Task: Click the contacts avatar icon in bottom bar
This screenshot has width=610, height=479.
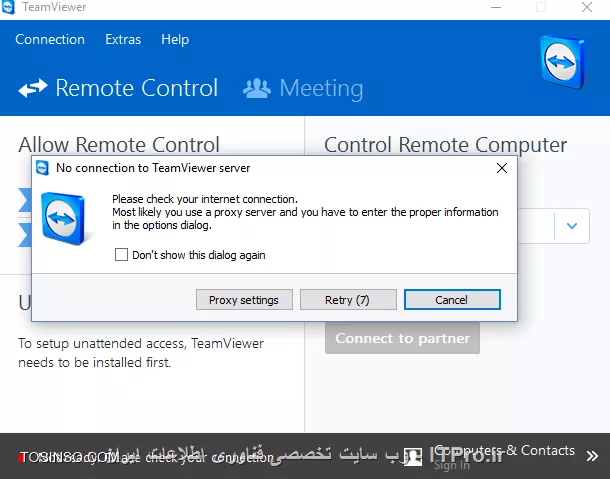Action: 413,456
